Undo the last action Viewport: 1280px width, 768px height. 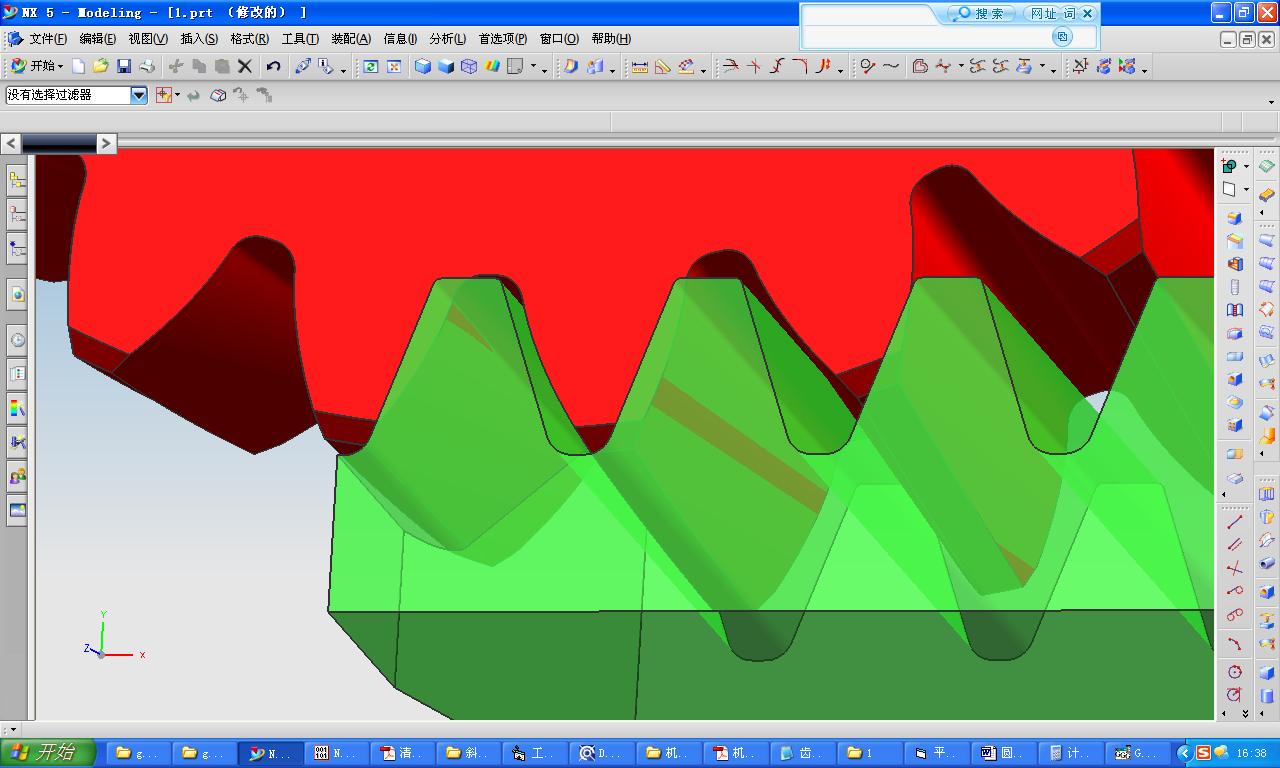click(273, 66)
